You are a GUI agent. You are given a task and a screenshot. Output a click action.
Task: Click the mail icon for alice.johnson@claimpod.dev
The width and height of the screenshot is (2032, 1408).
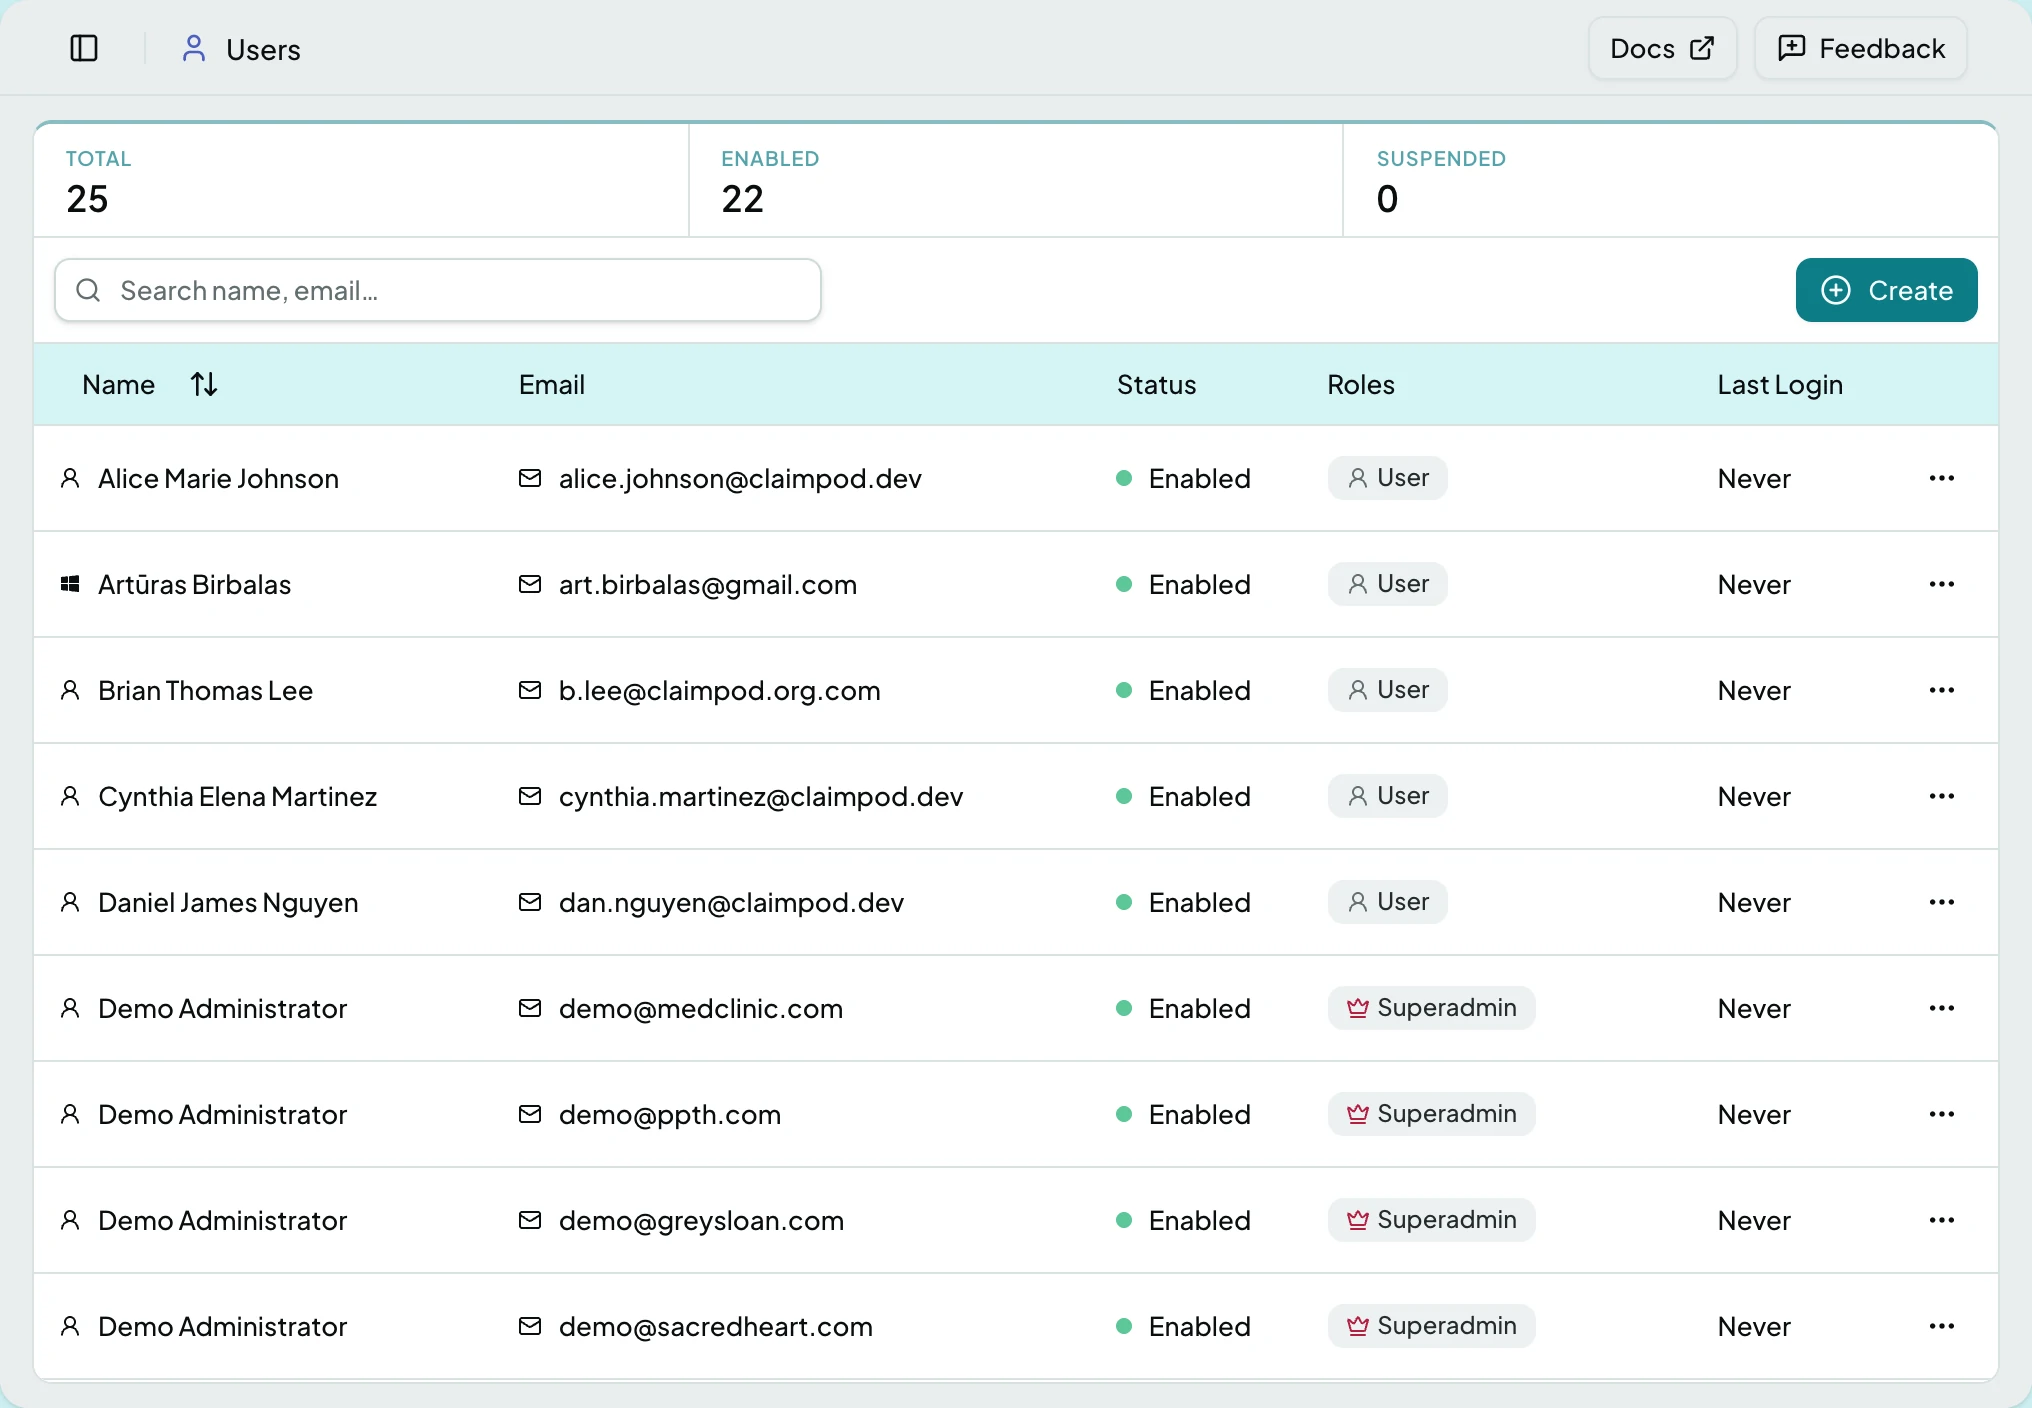(530, 478)
